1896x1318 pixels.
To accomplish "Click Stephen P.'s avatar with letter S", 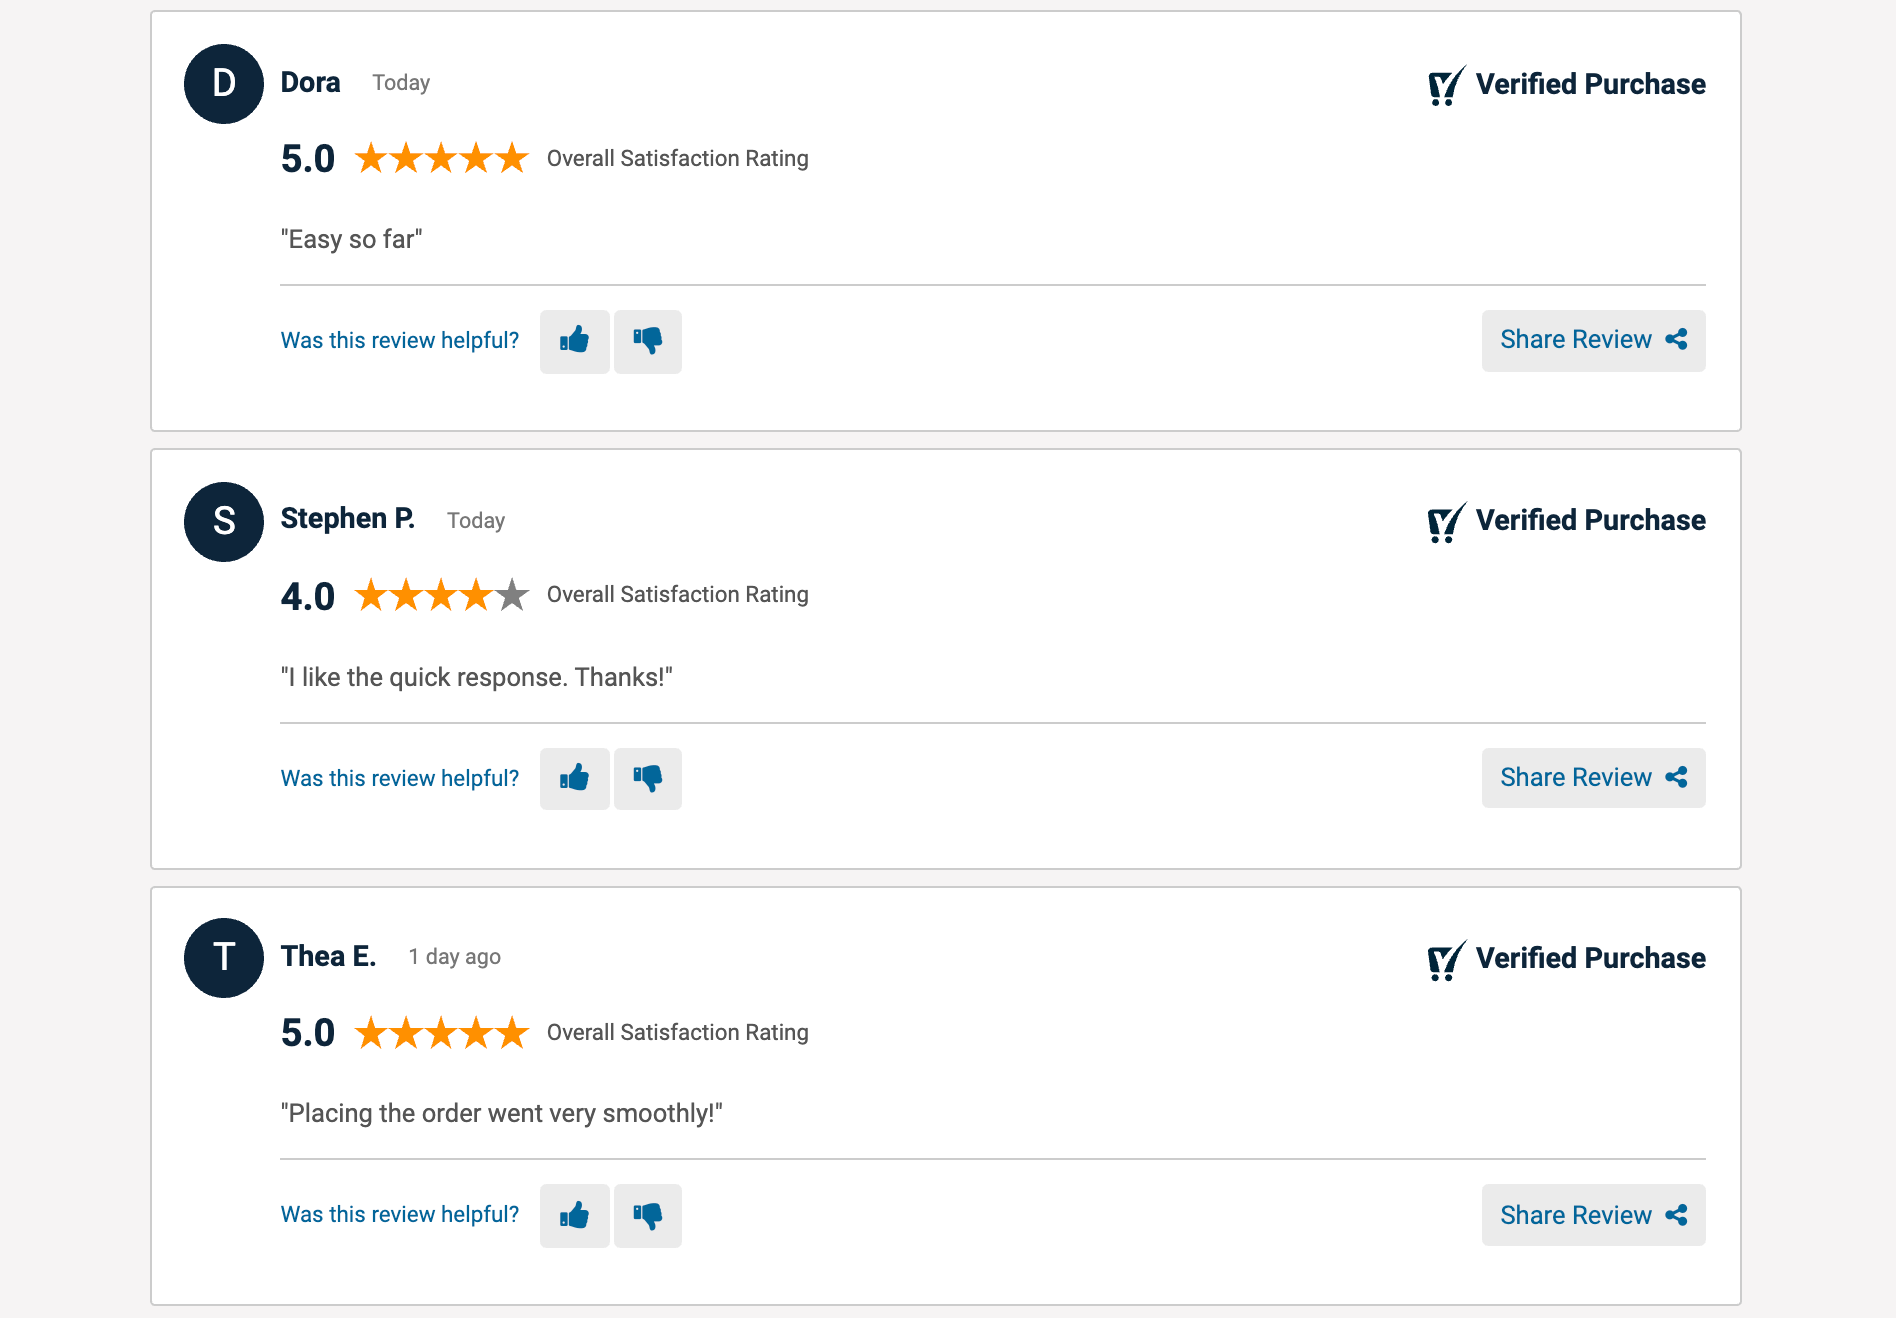I will 224,521.
